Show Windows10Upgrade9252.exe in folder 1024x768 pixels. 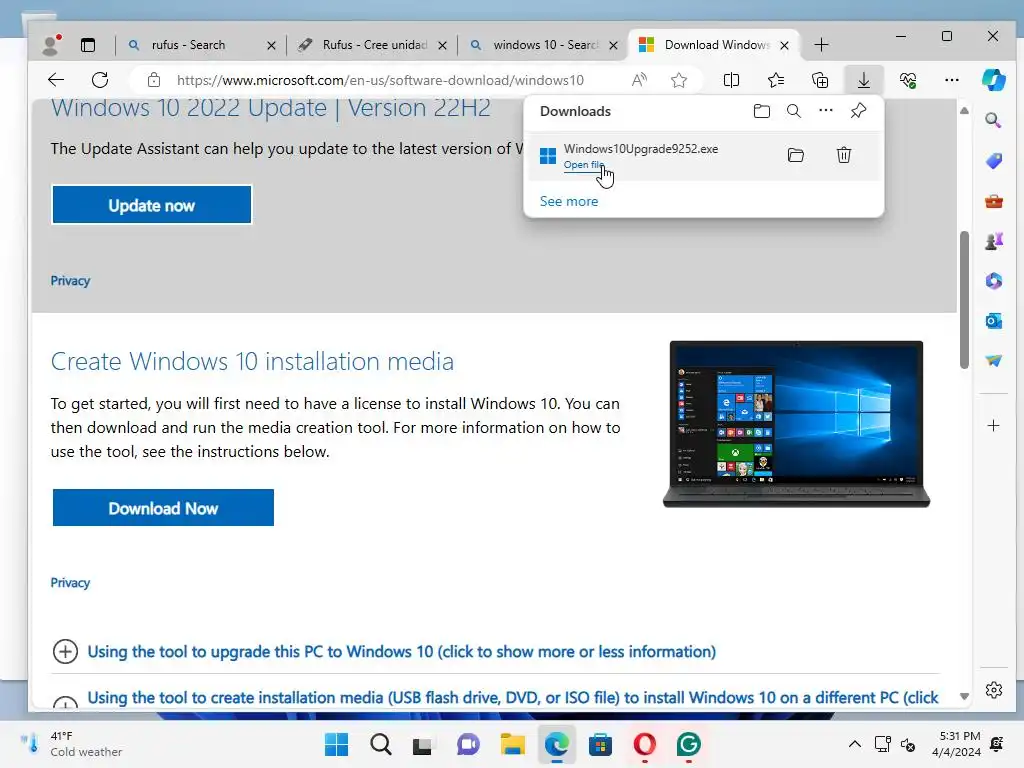tap(795, 155)
